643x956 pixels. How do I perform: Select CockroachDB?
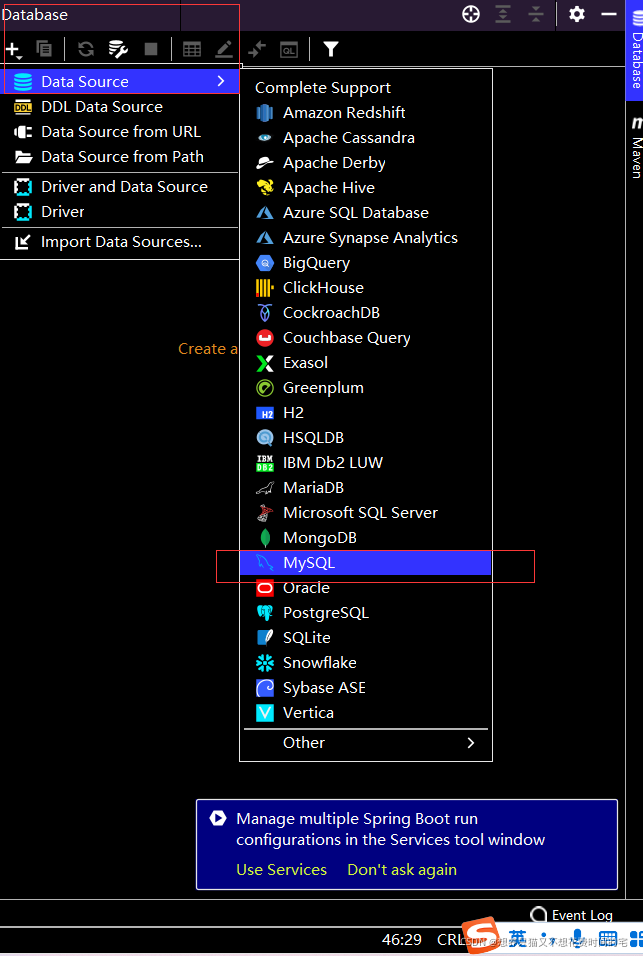pyautogui.click(x=366, y=313)
